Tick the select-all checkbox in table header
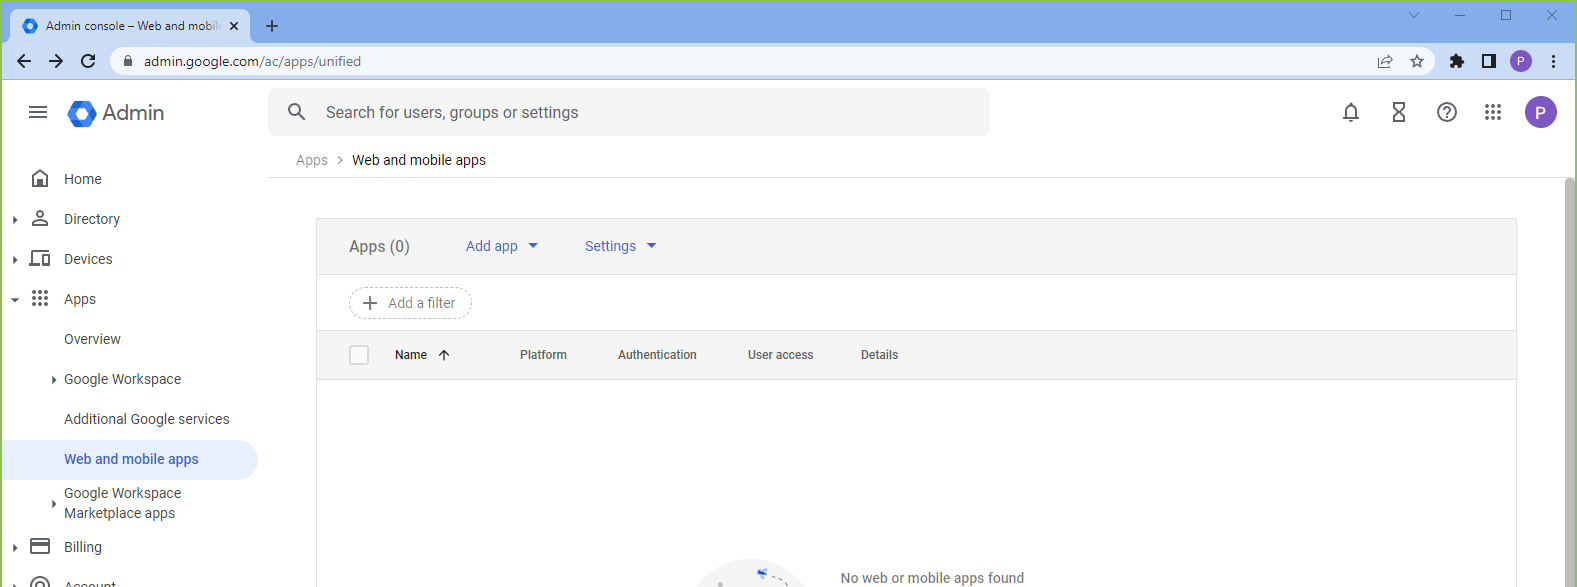Image resolution: width=1577 pixels, height=587 pixels. click(x=359, y=355)
